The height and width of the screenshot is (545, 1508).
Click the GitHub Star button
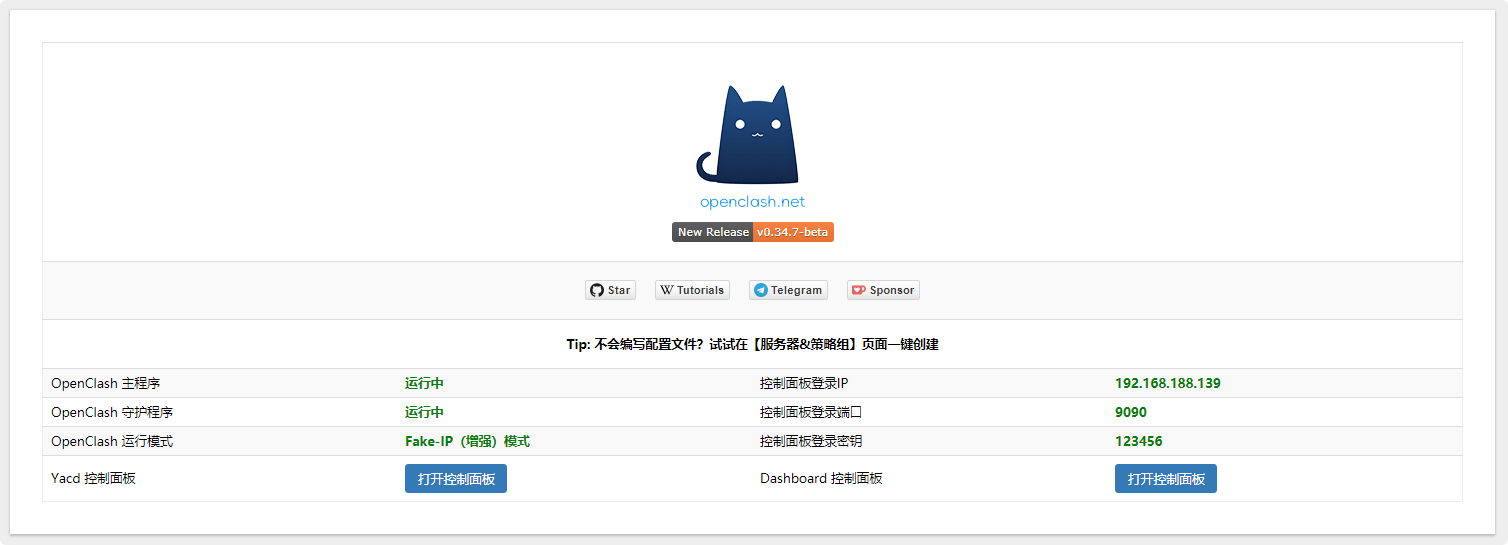pyautogui.click(x=610, y=290)
